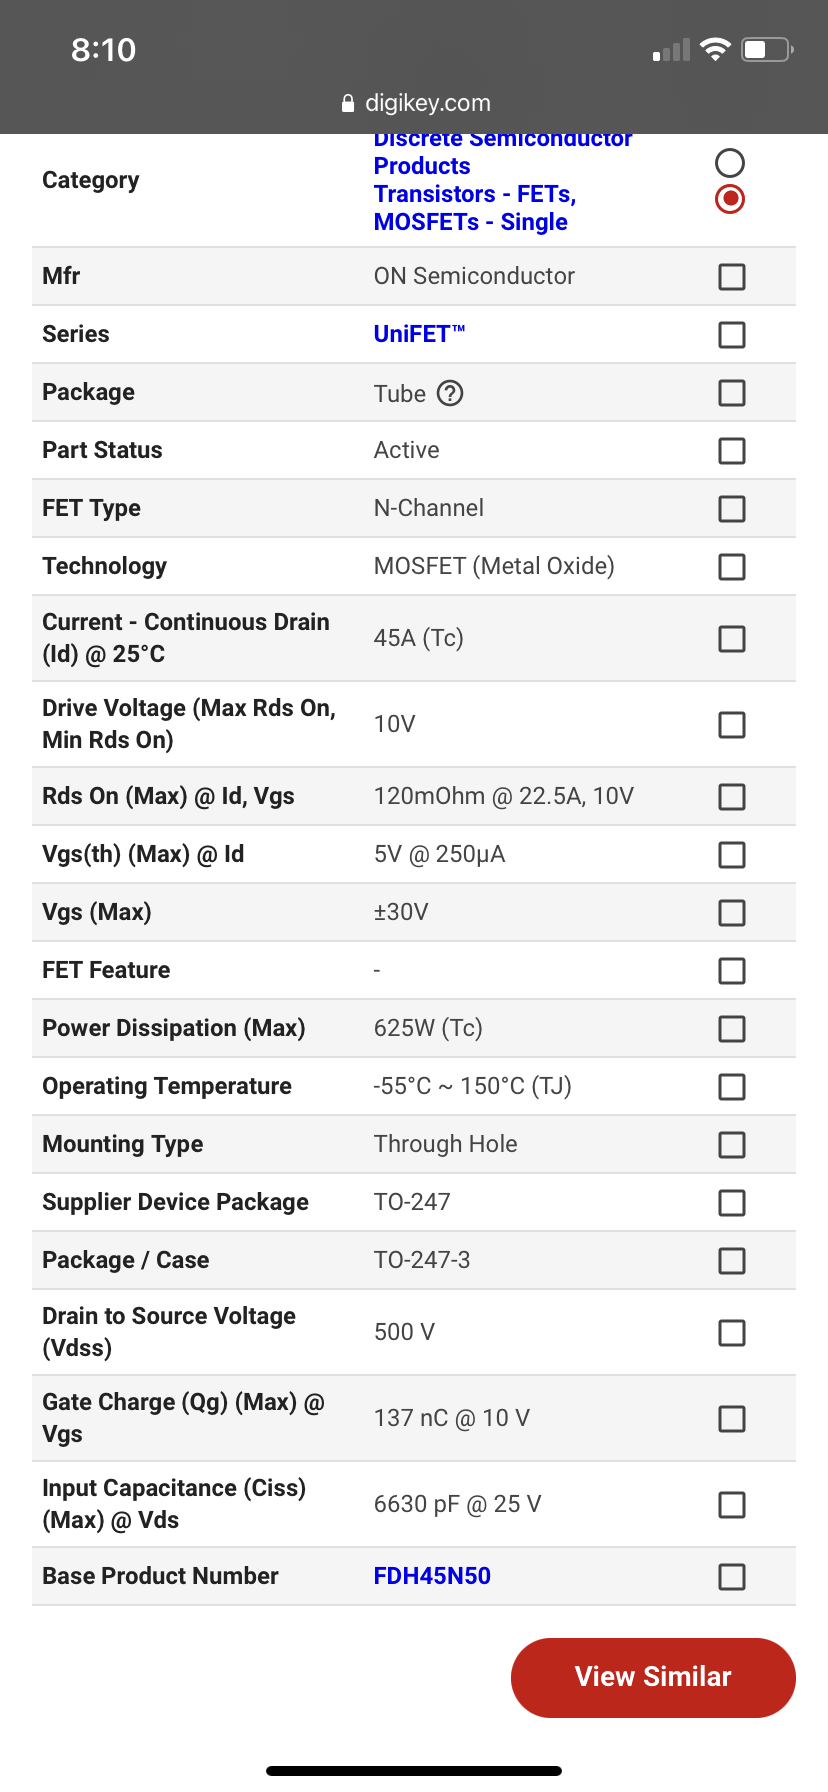828x1792 pixels.
Task: Open the FDH45N50 base product link
Action: point(432,1576)
